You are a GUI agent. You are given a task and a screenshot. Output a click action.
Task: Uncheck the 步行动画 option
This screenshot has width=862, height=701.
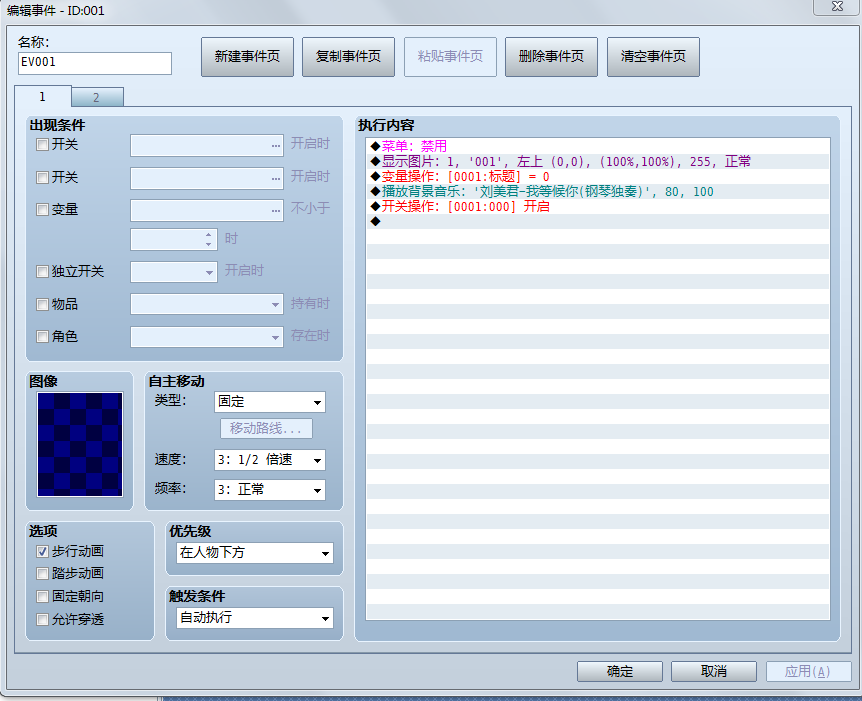tap(42, 551)
